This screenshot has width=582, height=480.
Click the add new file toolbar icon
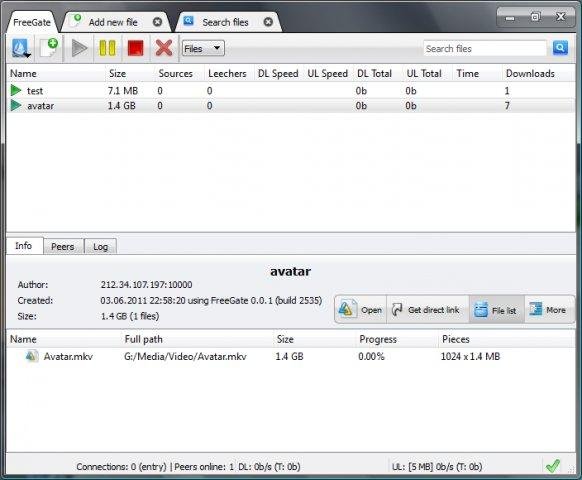click(49, 48)
